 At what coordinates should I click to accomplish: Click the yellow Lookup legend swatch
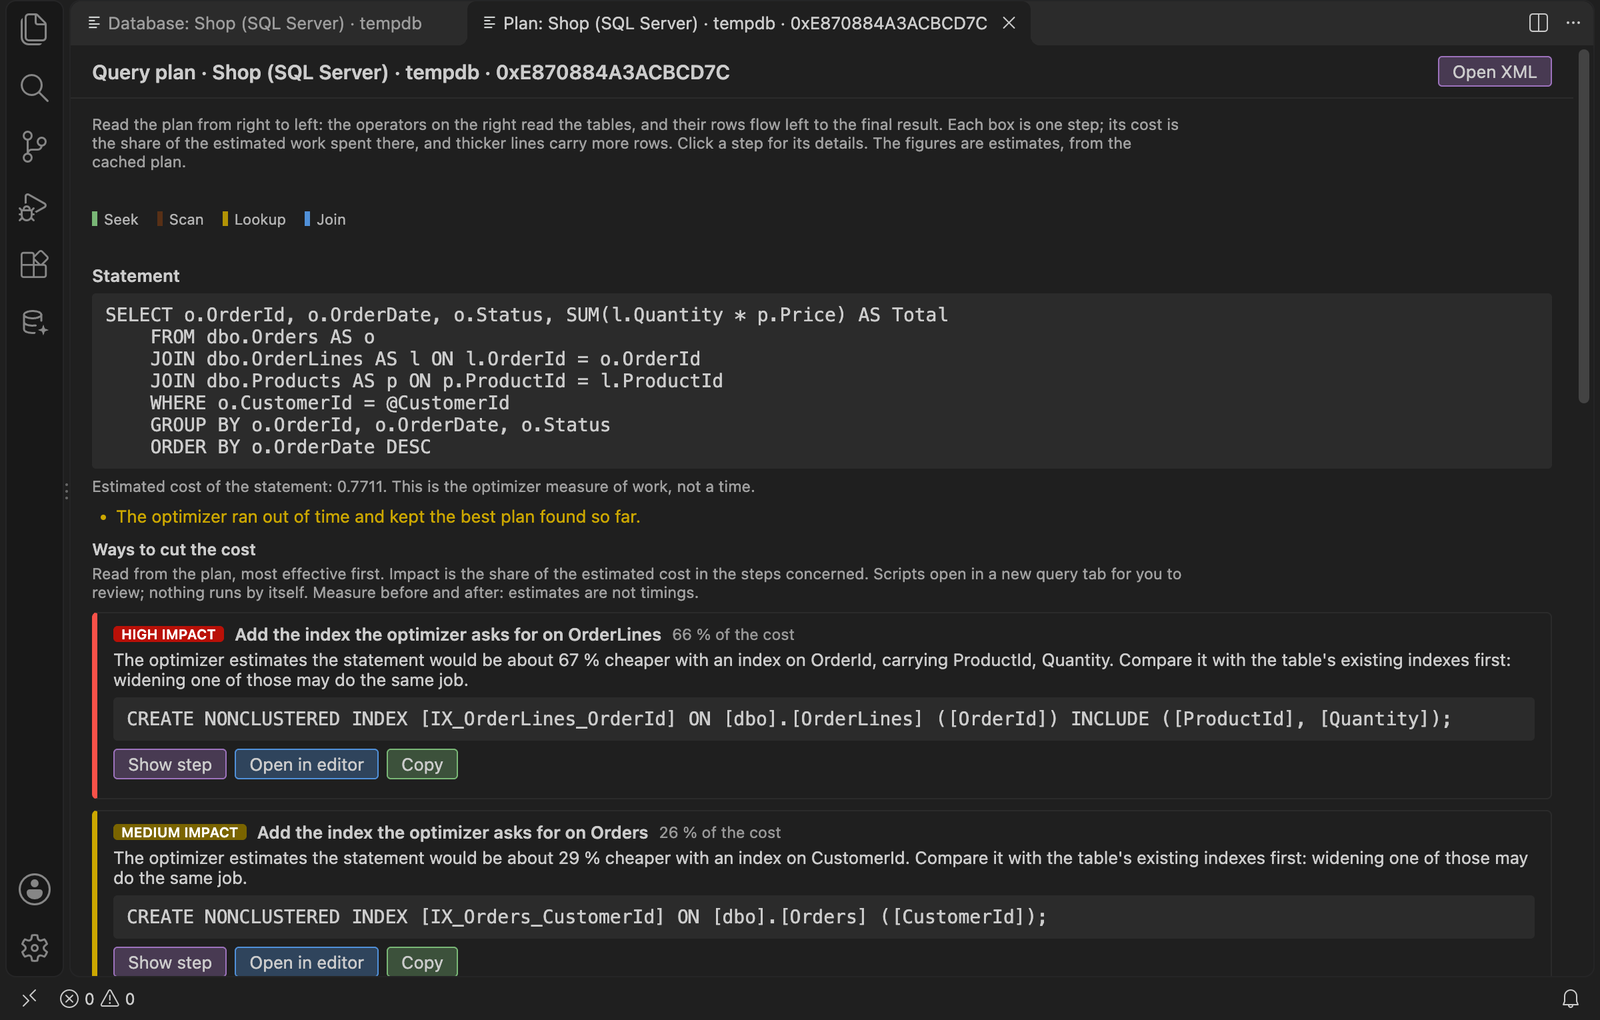click(x=225, y=219)
